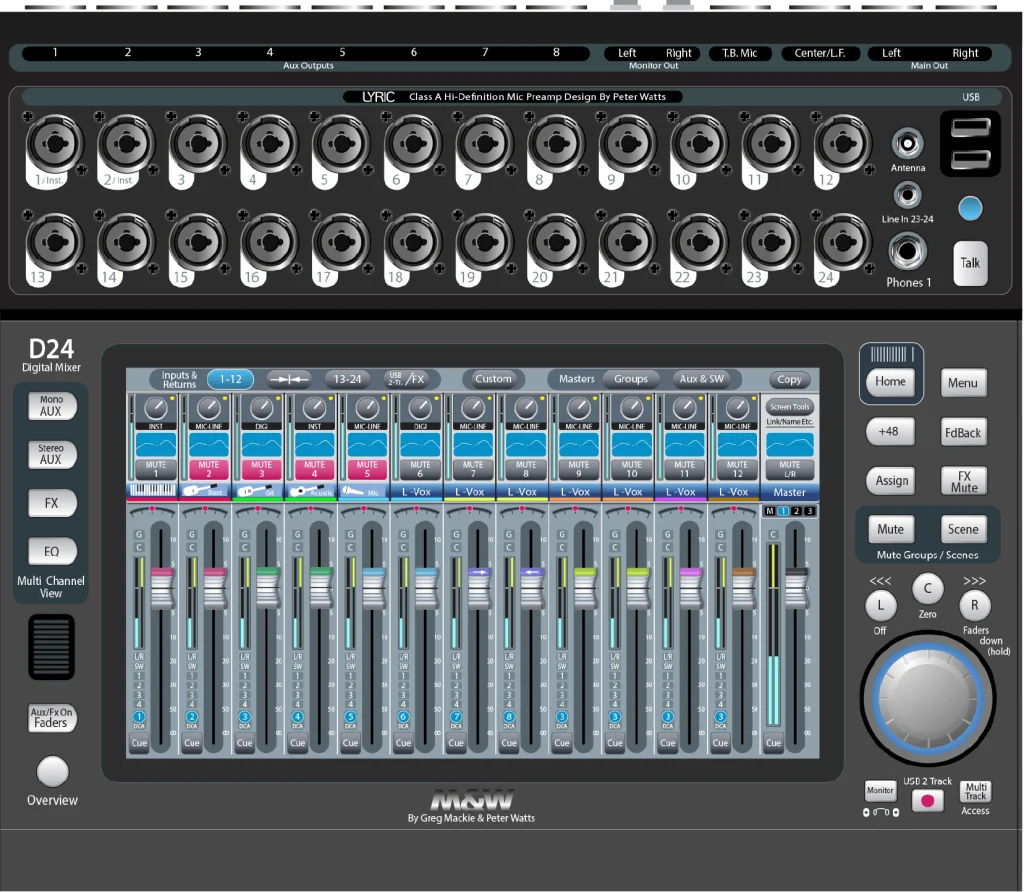
Task: Click the Mono AUX button
Action: 52,406
